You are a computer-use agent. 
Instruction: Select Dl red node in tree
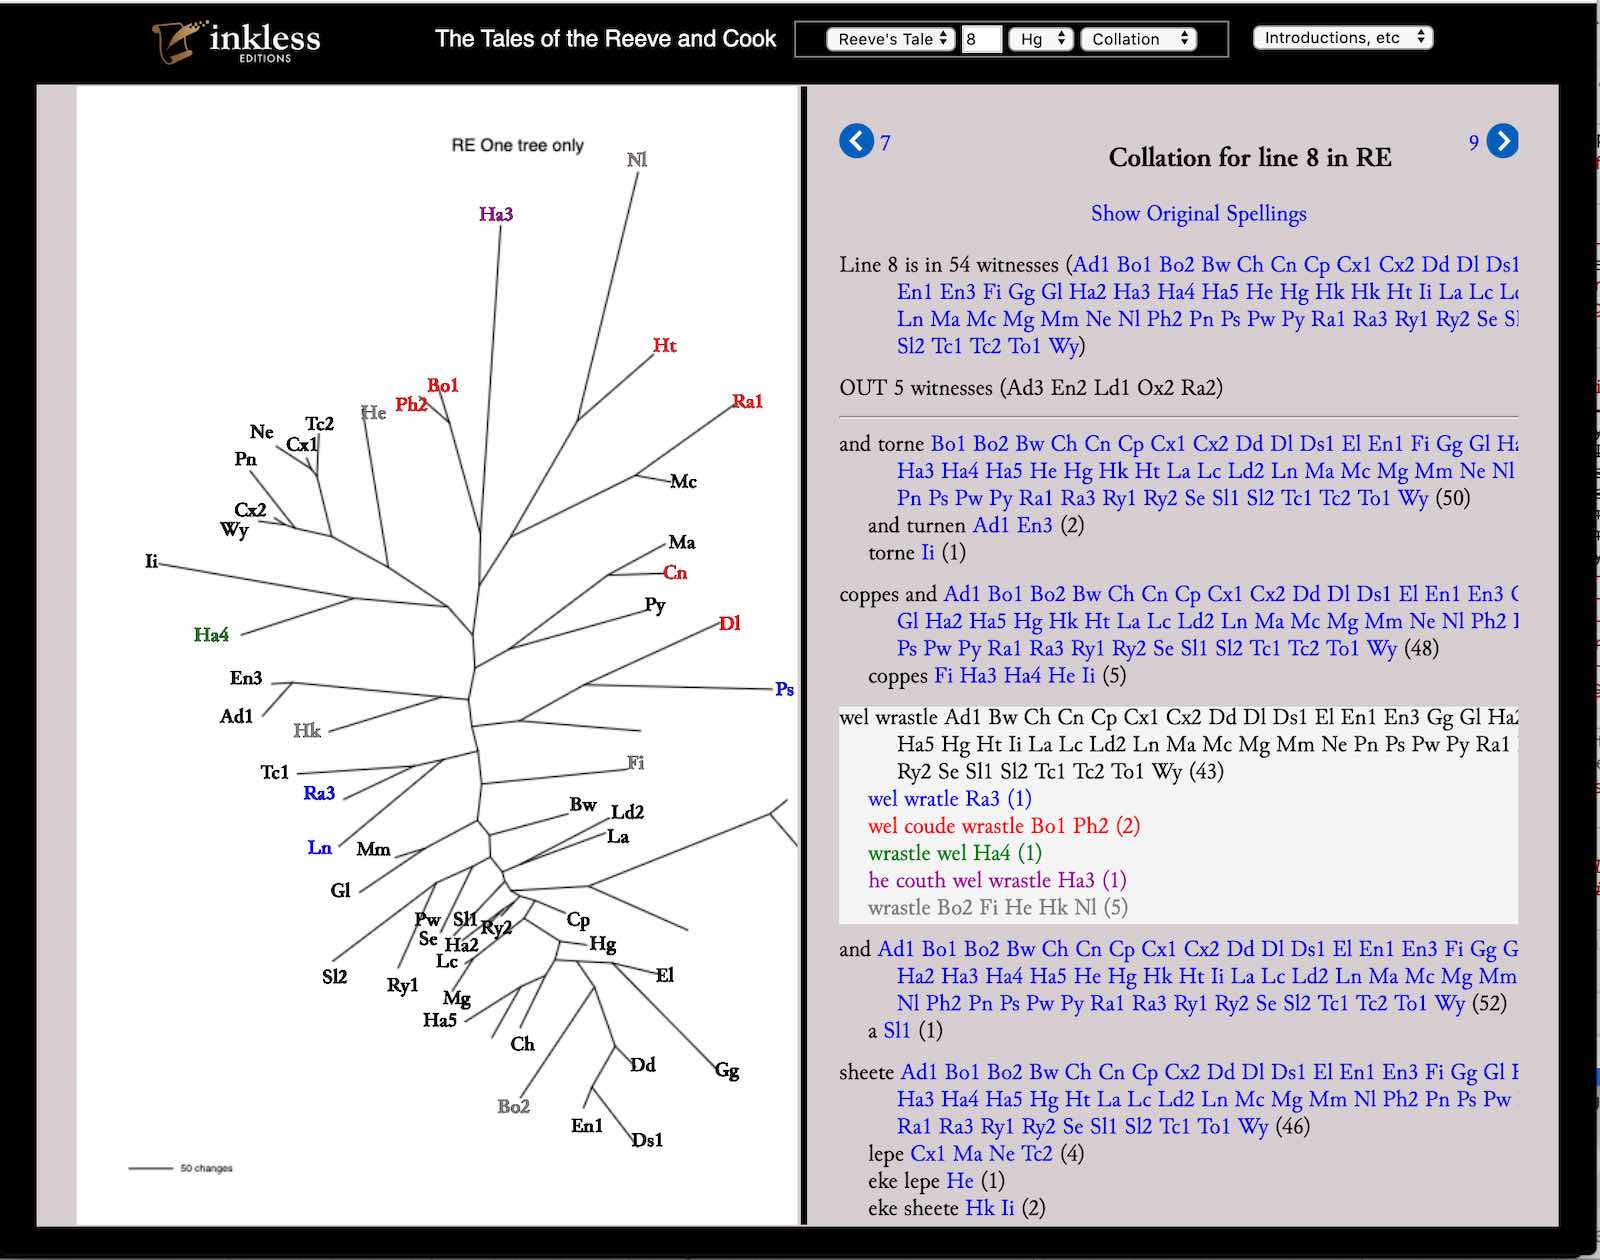pyautogui.click(x=730, y=623)
